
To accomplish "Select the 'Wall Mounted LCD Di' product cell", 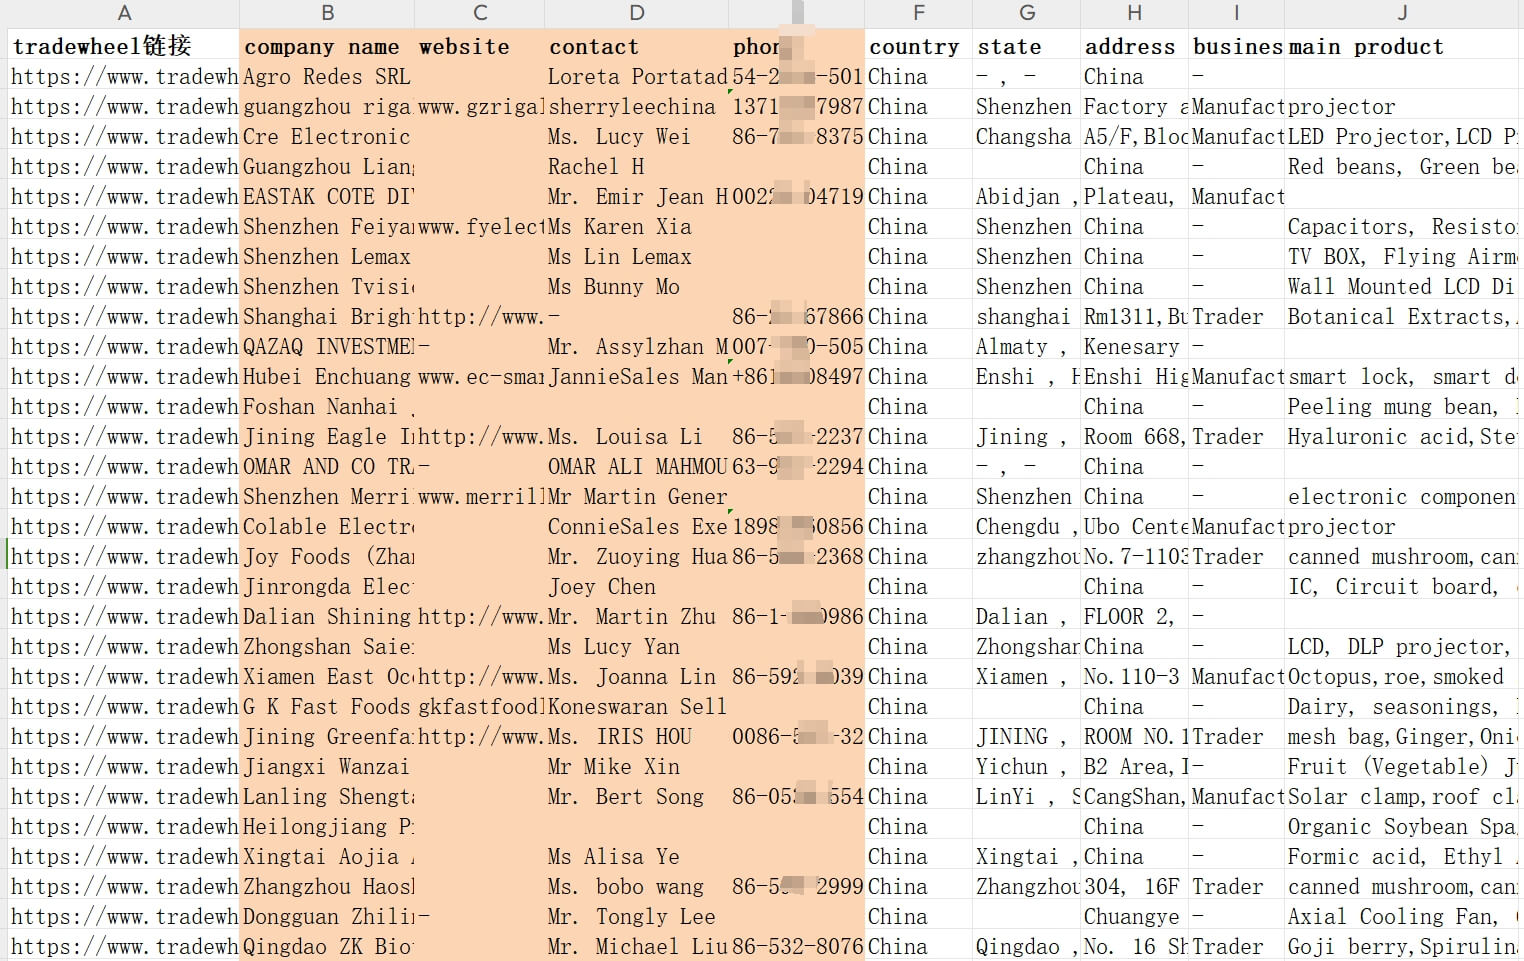I will click(x=1403, y=286).
